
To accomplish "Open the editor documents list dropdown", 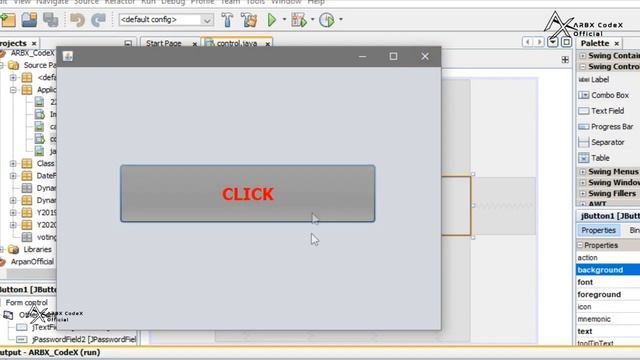I will [x=553, y=42].
